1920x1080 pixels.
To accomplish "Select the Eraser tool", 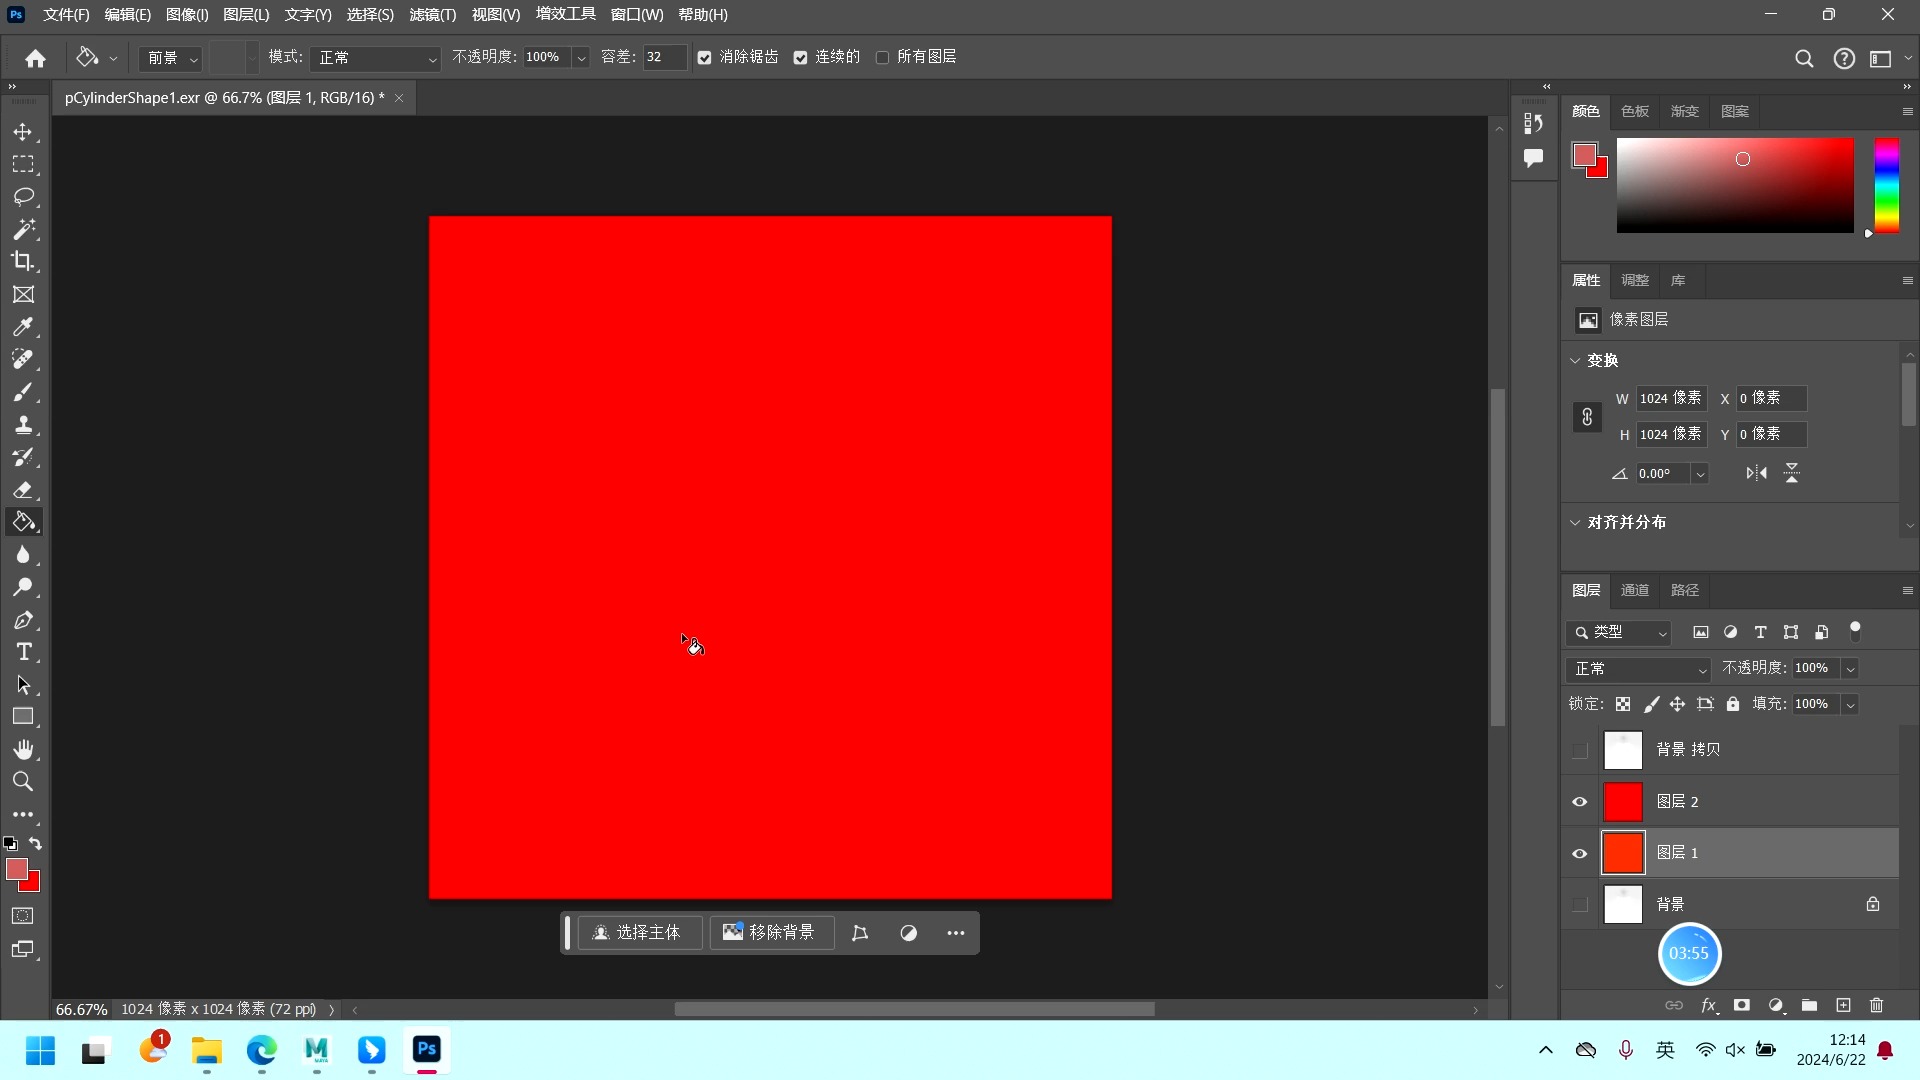I will point(23,489).
